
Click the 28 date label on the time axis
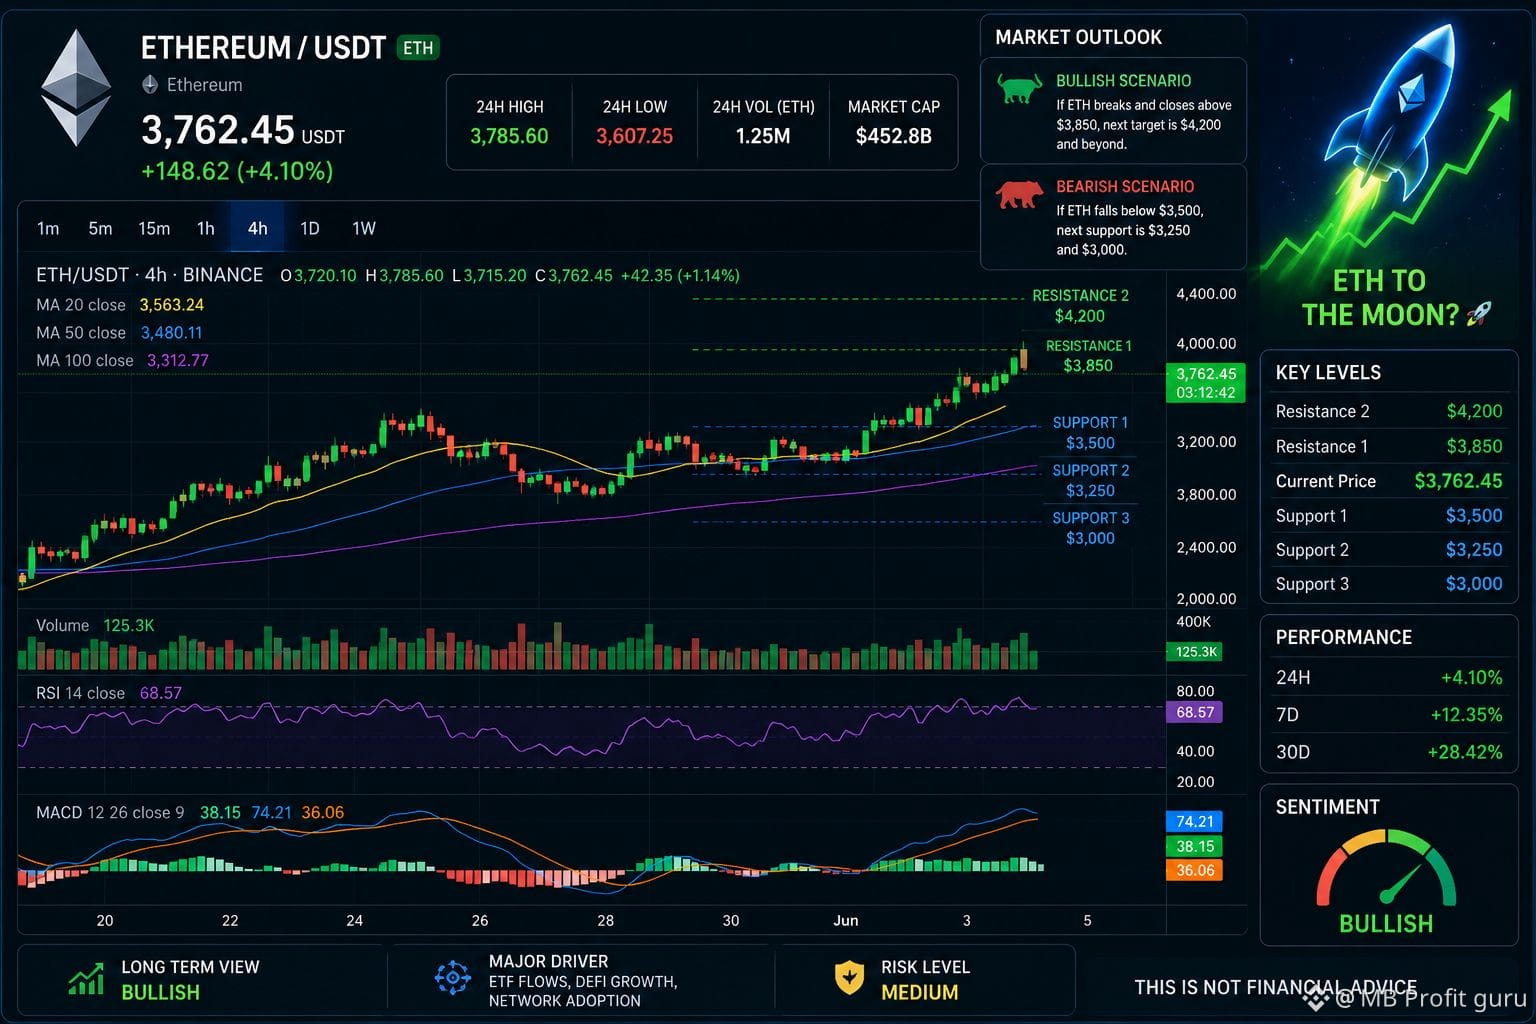(x=605, y=920)
